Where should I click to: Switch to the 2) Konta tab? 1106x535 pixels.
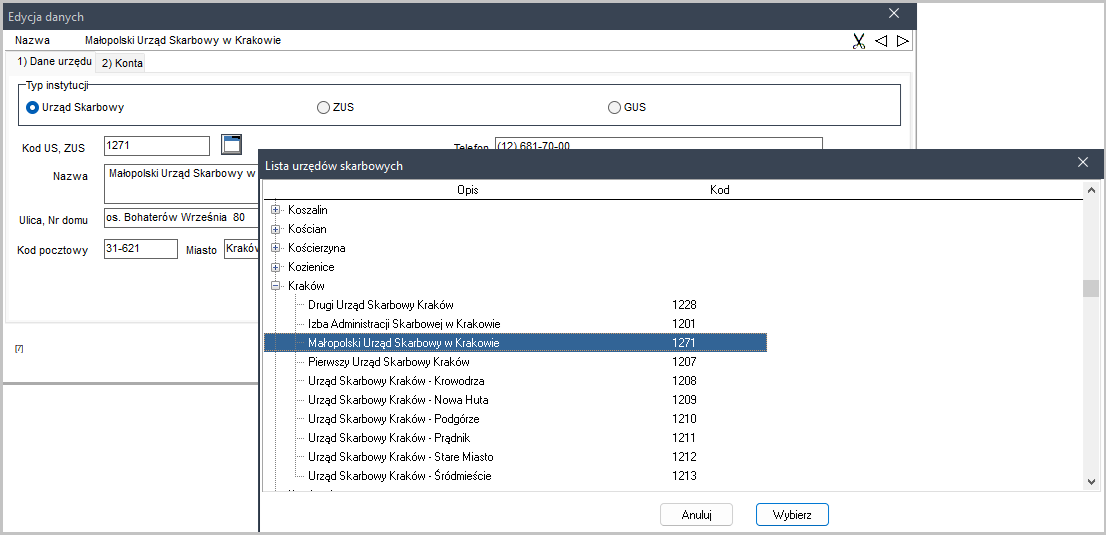pyautogui.click(x=122, y=63)
